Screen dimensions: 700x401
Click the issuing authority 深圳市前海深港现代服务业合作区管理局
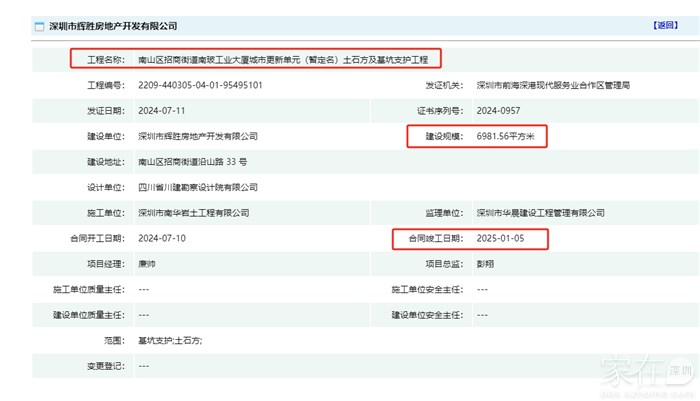(x=553, y=86)
